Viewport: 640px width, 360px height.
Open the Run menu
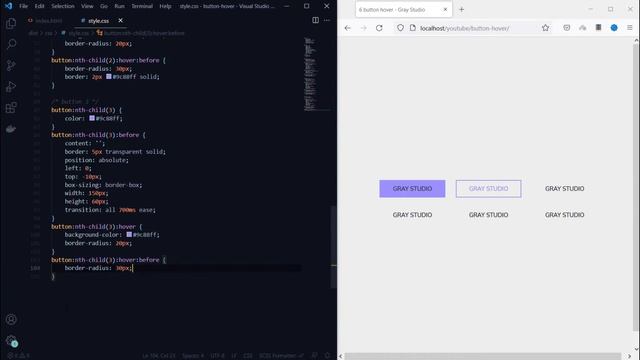click(x=120, y=6)
